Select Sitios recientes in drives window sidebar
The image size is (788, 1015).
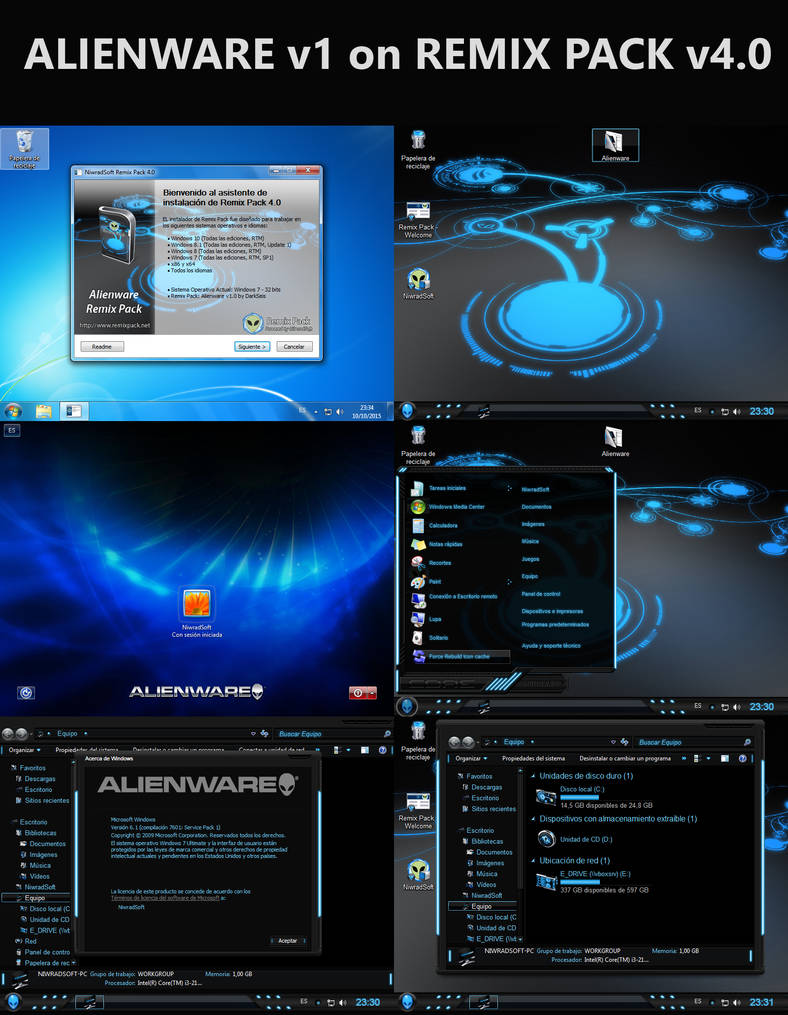489,809
